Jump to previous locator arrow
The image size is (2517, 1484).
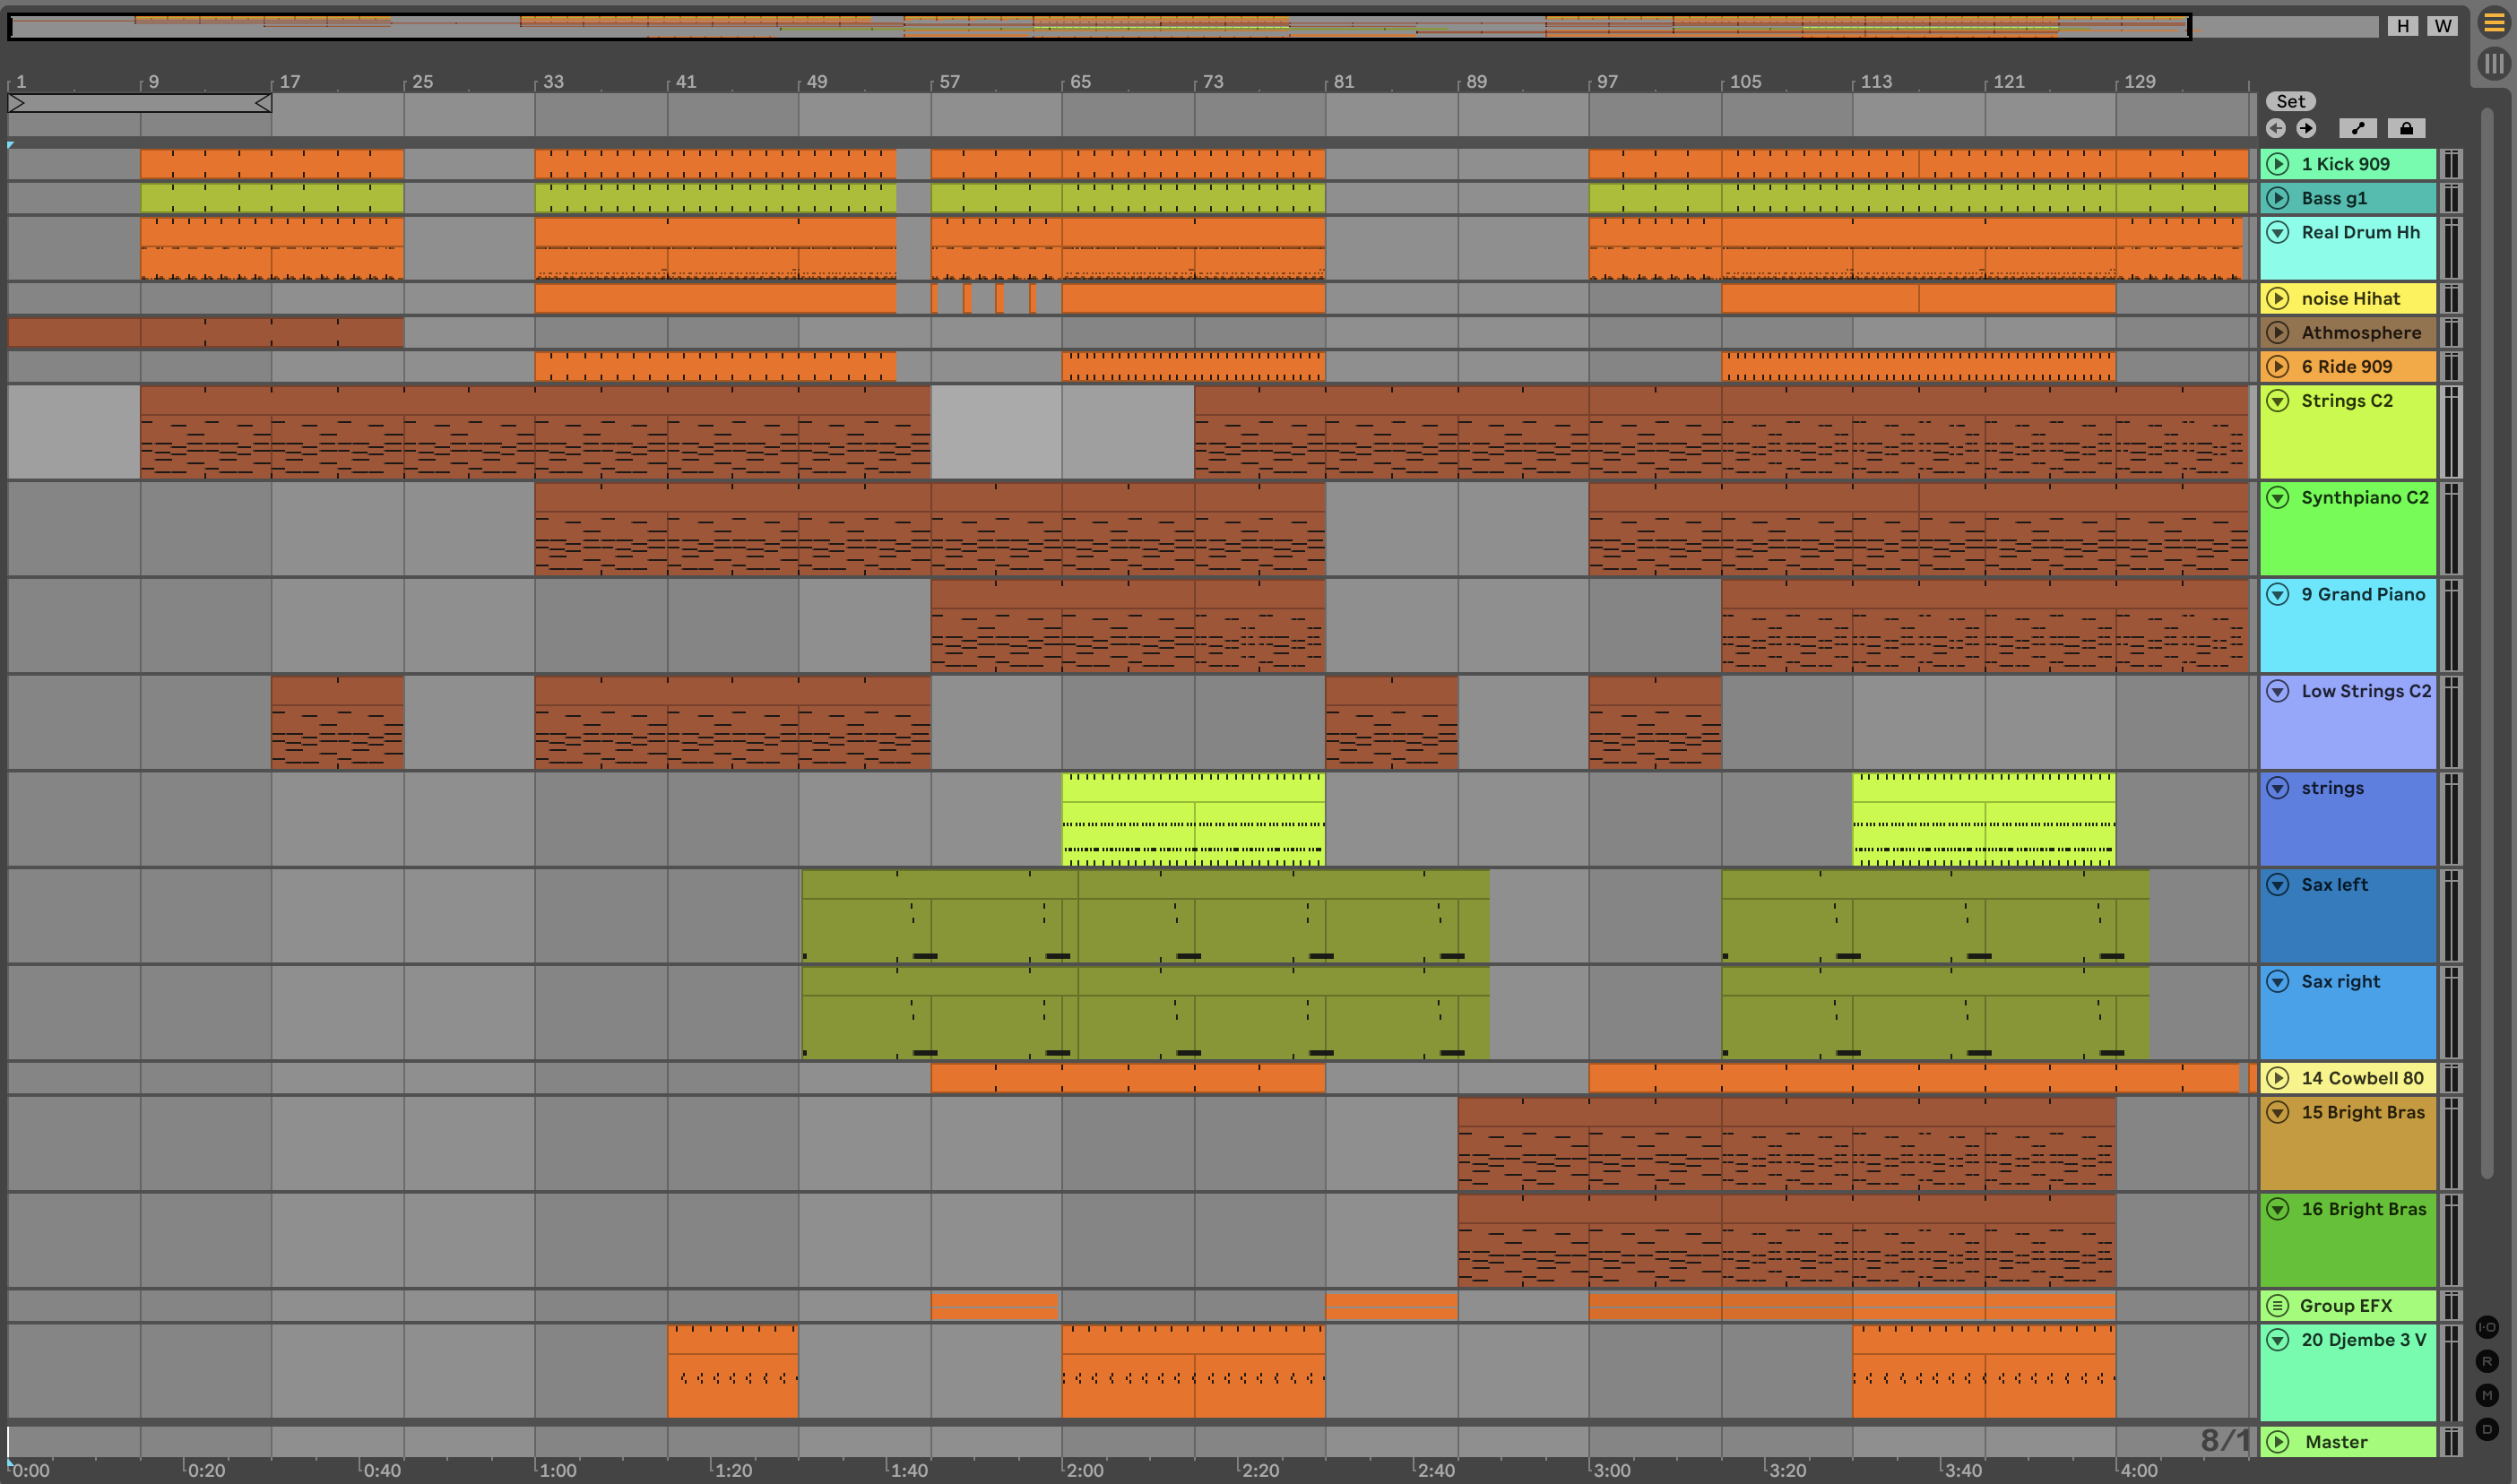coord(2276,128)
